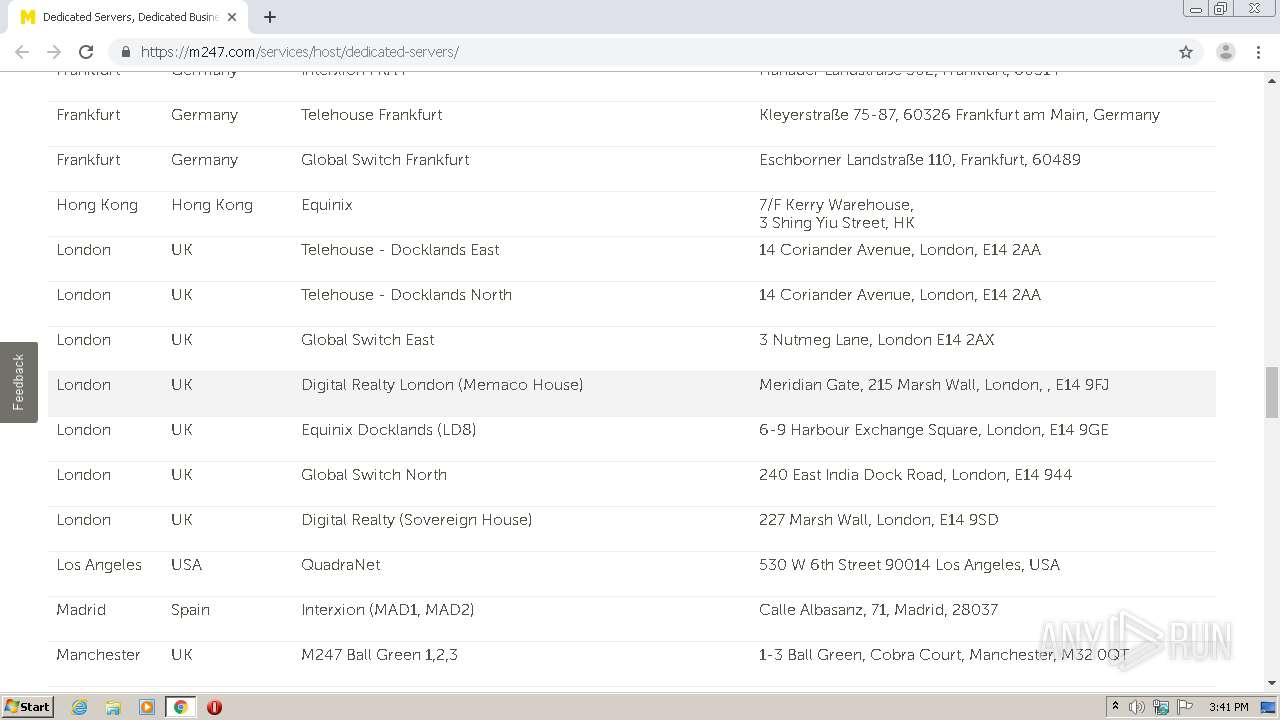
Task: Click address 7/F Kerry Warehouse
Action: pyautogui.click(x=837, y=214)
